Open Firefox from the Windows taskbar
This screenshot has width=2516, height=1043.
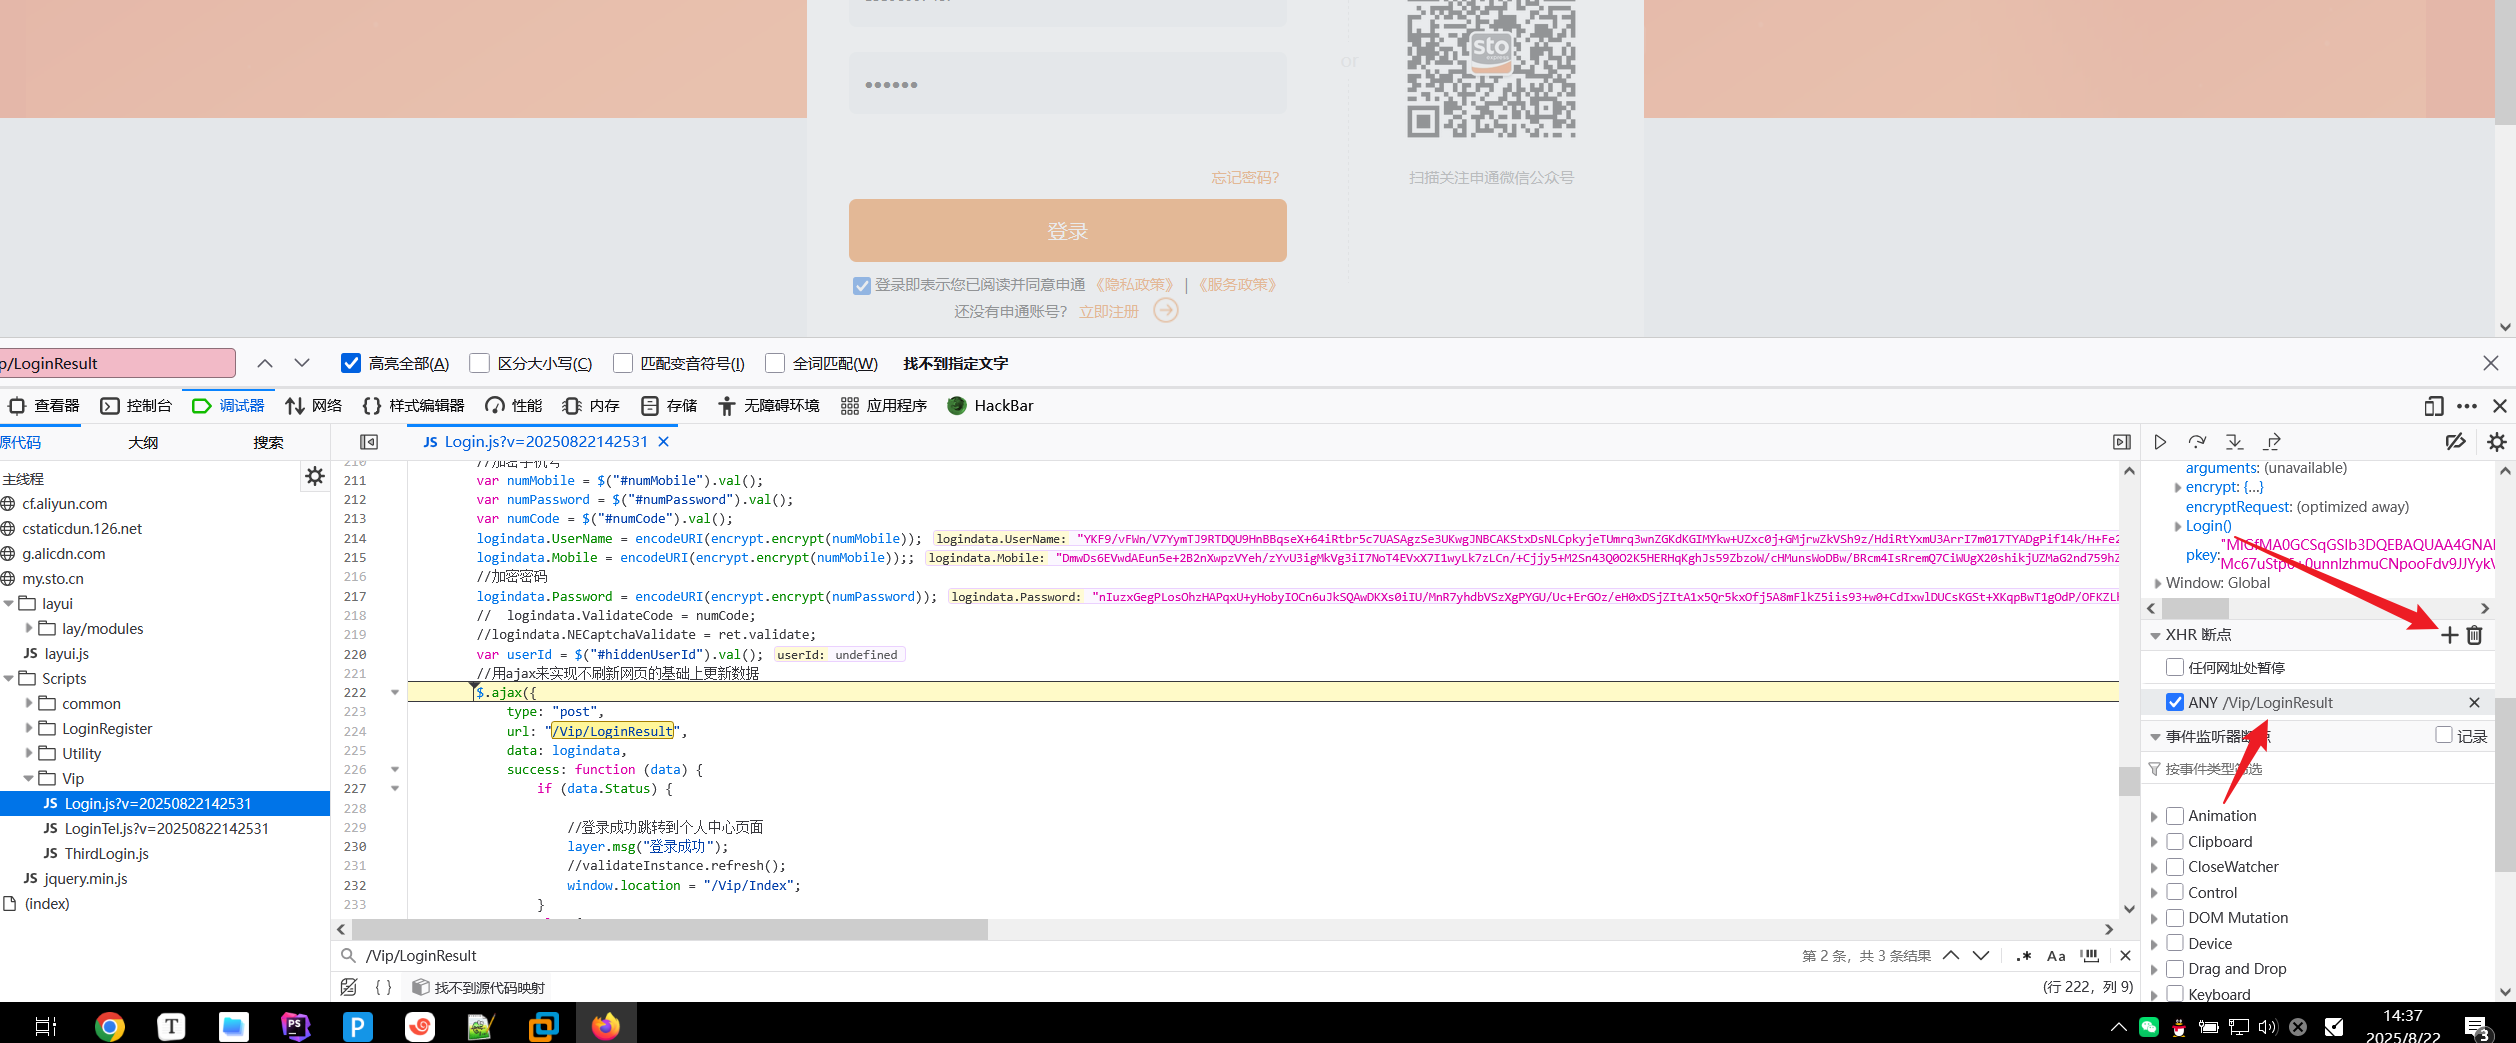605,1026
